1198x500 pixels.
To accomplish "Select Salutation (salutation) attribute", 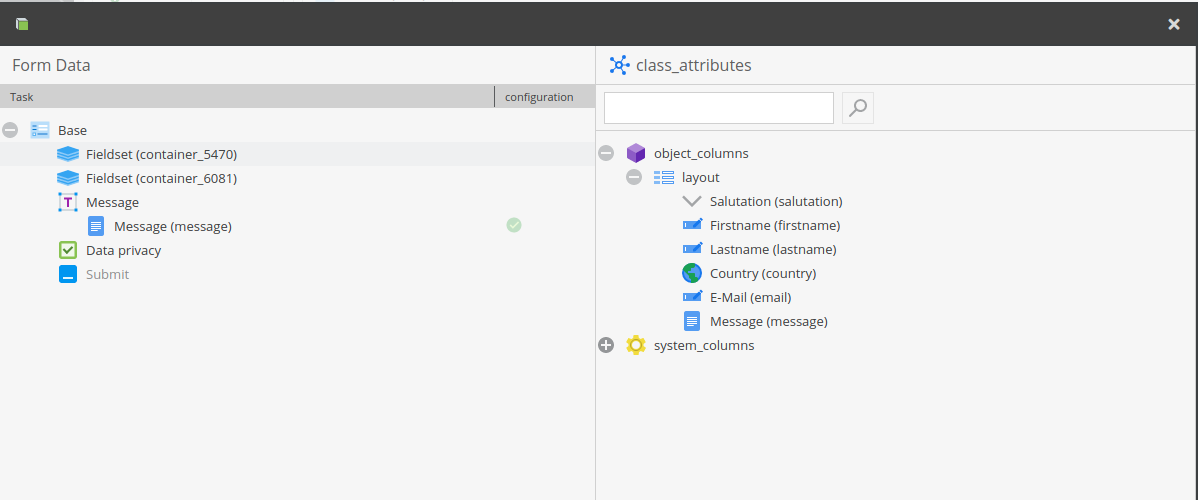I will [776, 202].
